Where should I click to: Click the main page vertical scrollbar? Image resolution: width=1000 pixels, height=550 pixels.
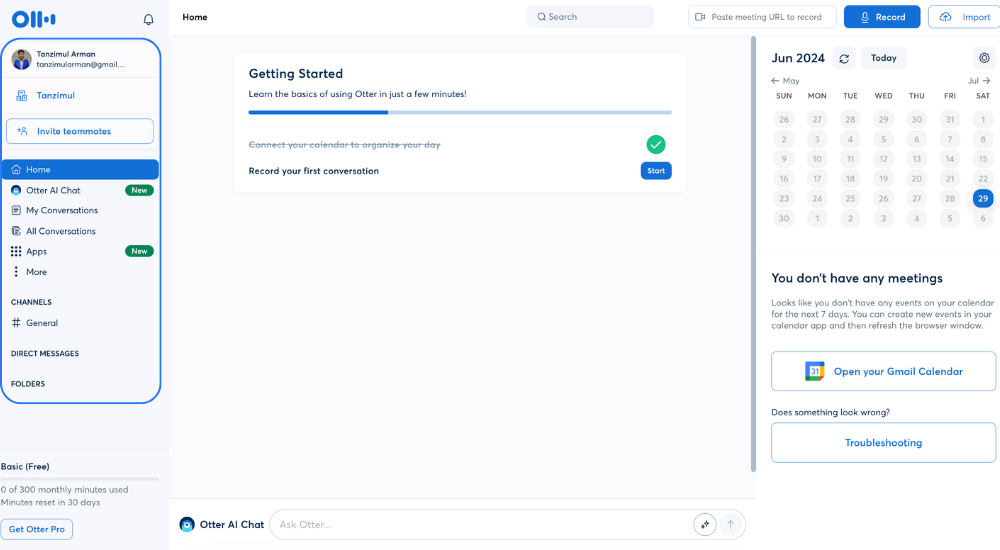[x=753, y=254]
